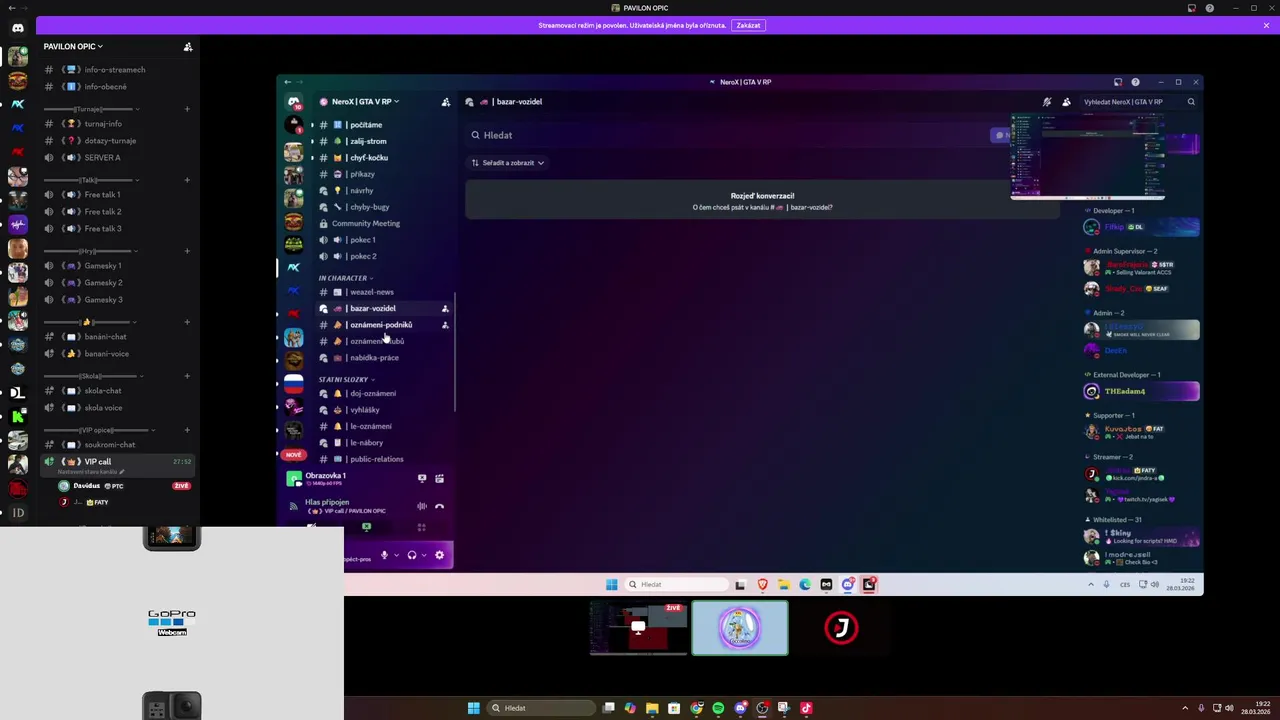
Task: Open PAVILON OPIC server dropdown
Action: (x=73, y=46)
